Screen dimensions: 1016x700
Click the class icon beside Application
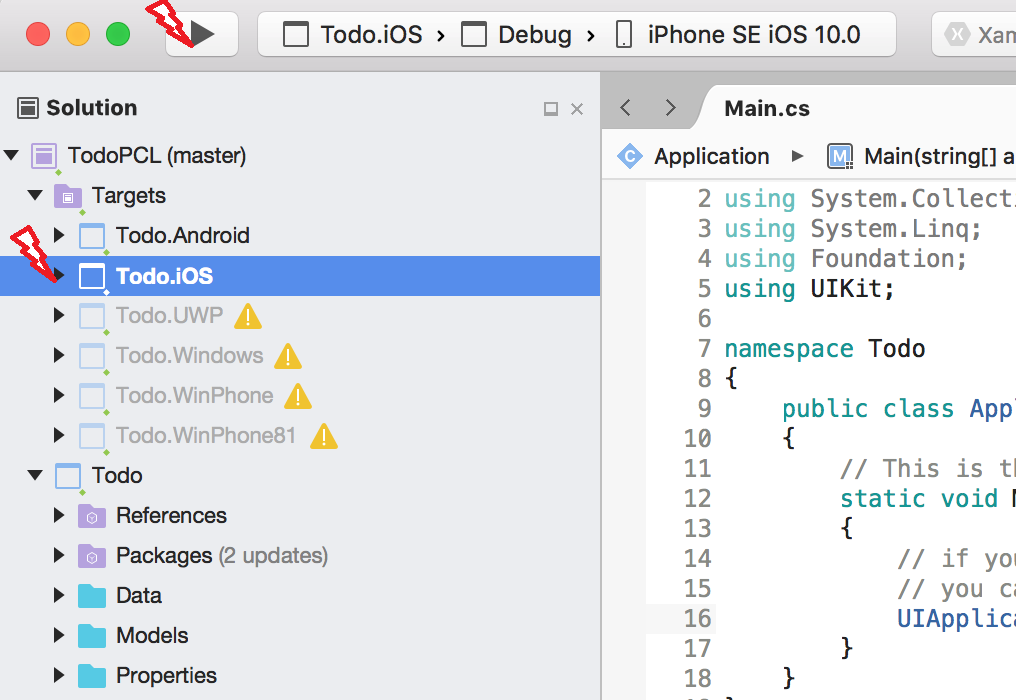(630, 156)
